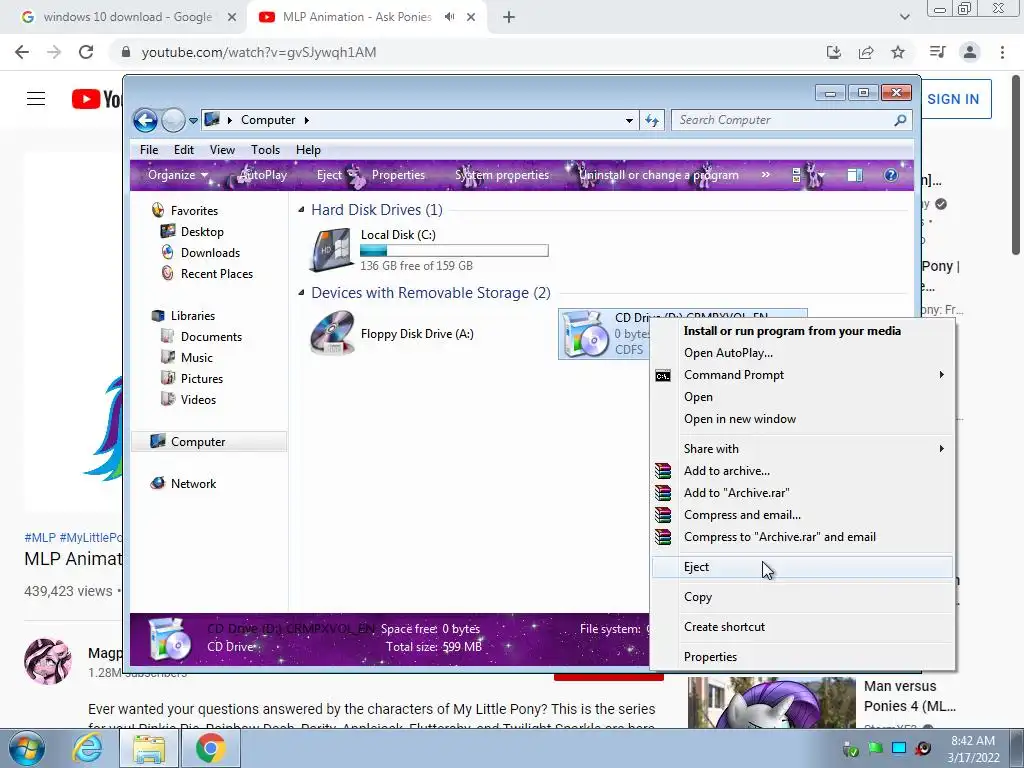Open the Edit menu in Explorer
The height and width of the screenshot is (768, 1024).
tap(184, 150)
